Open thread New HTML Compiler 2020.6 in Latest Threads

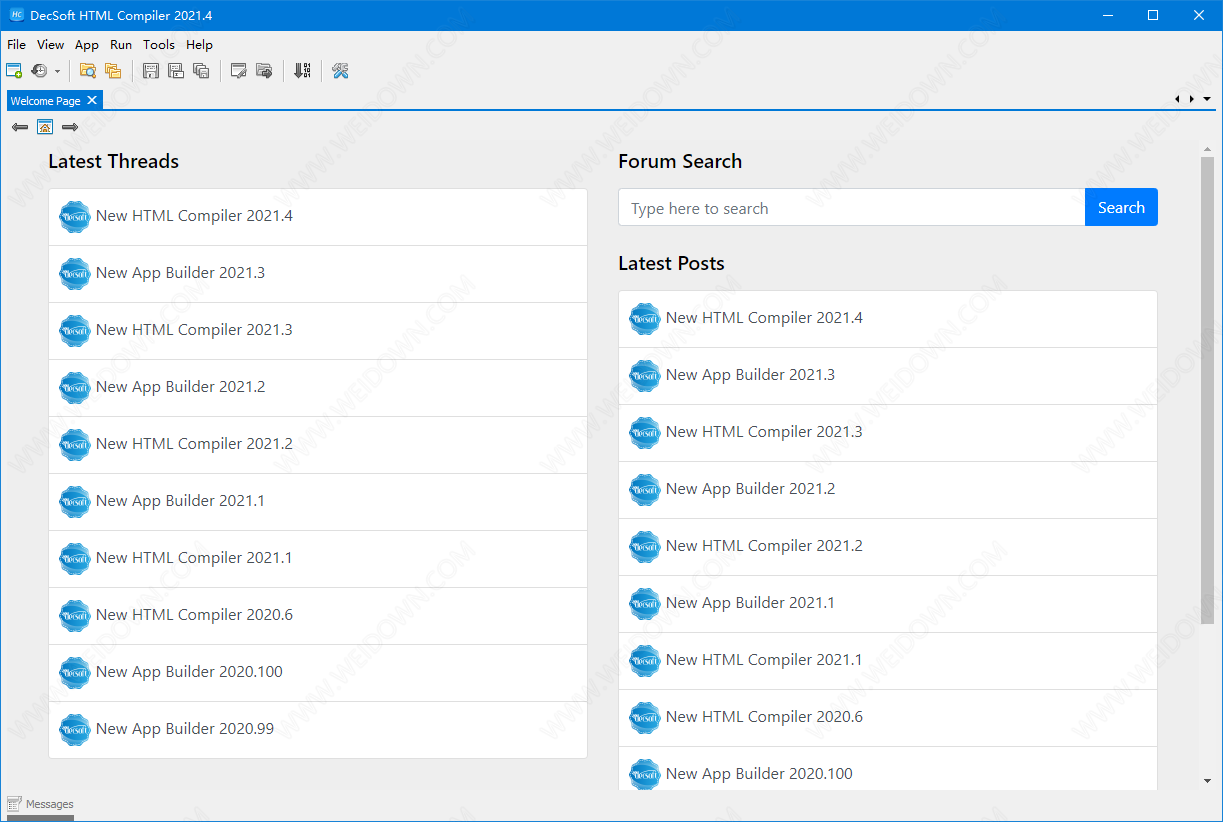(318, 616)
